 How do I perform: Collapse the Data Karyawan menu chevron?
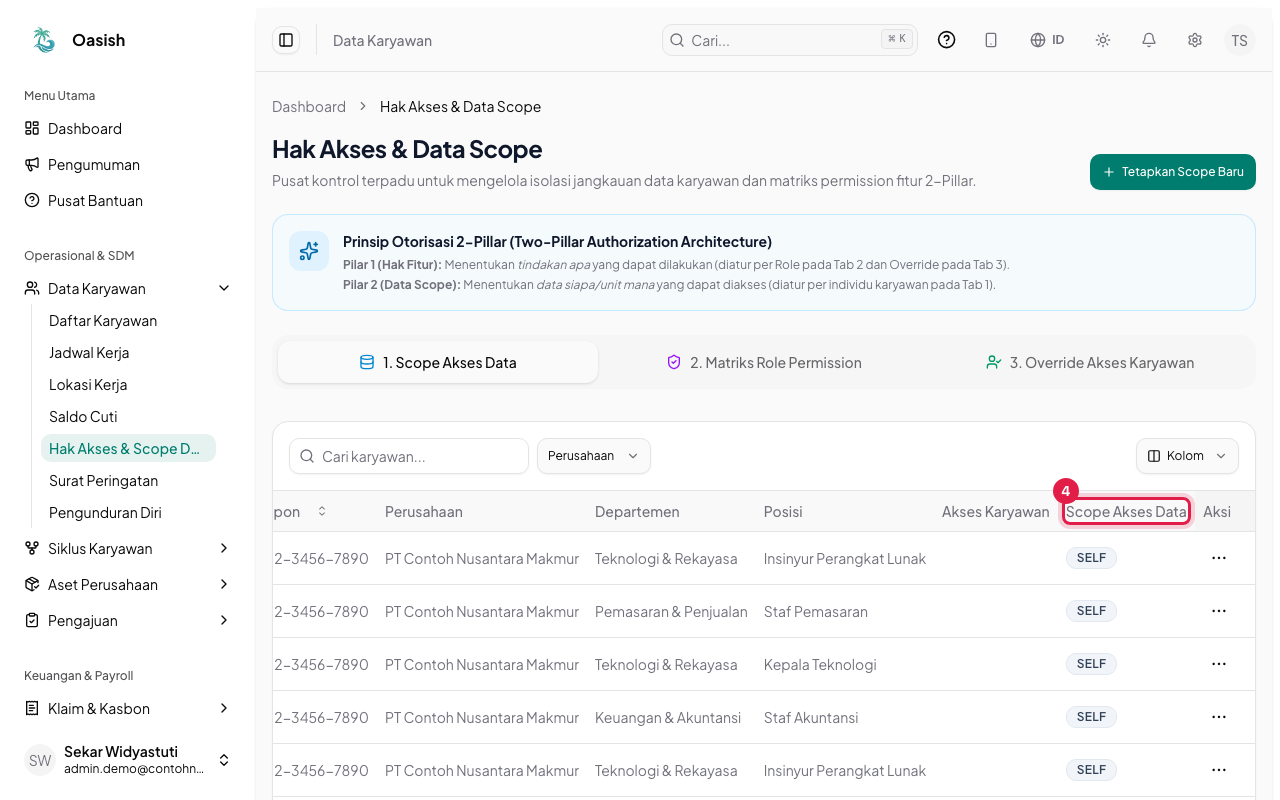pos(224,288)
